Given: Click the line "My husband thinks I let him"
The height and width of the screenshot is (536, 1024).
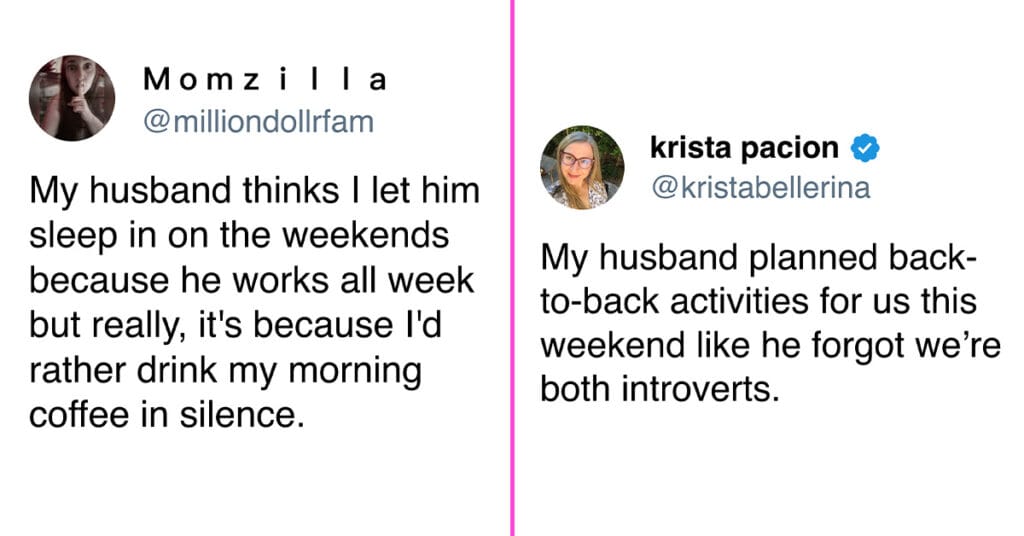Looking at the screenshot, I should coord(254,193).
